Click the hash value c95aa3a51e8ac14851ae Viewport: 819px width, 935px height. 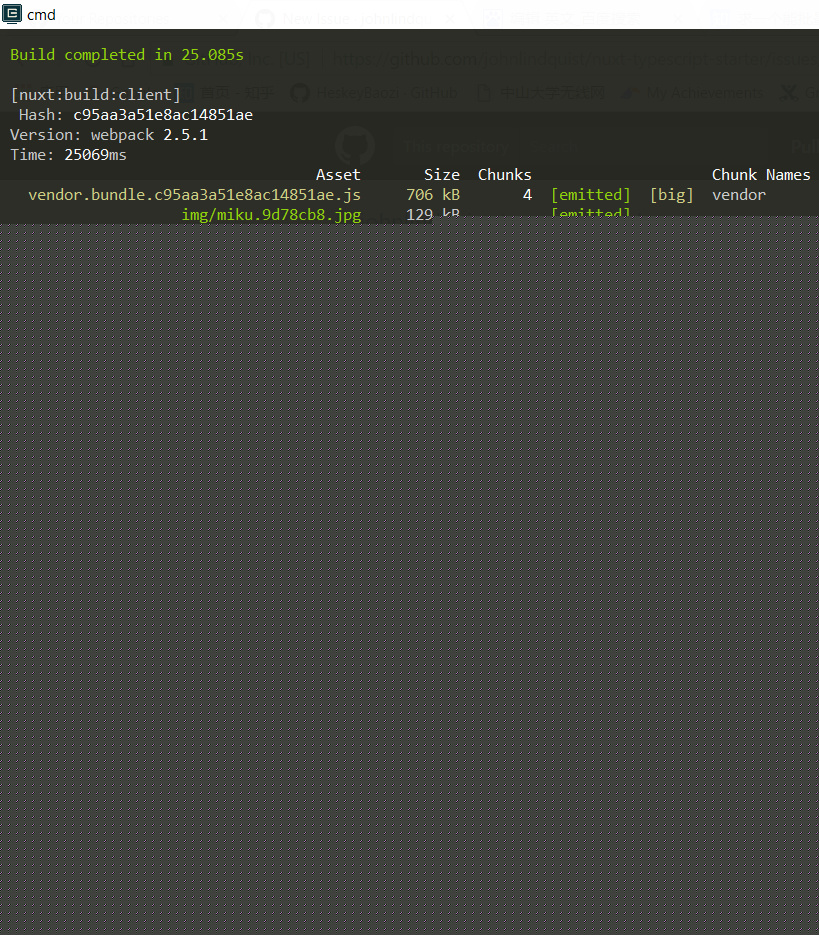pos(163,114)
